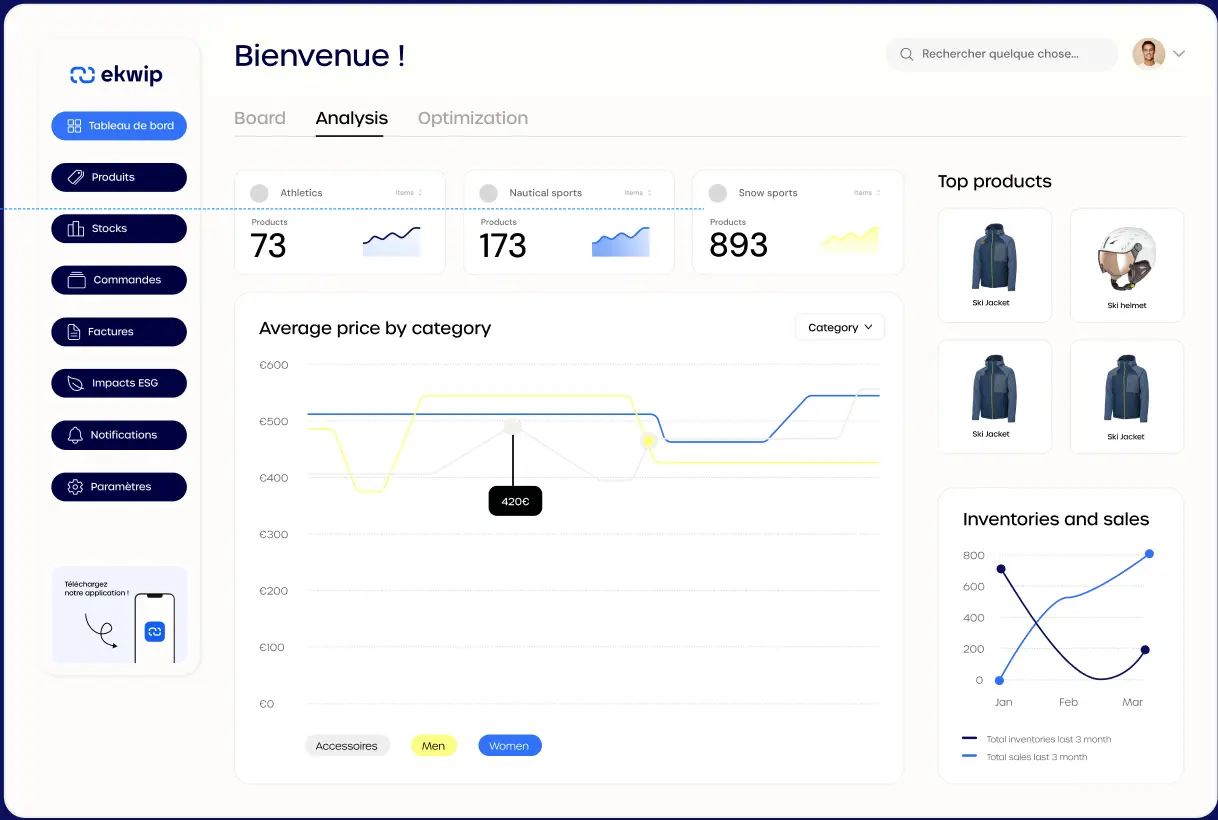The image size is (1218, 820).
Task: Click the Stocks bar chart icon
Action: pyautogui.click(x=75, y=229)
